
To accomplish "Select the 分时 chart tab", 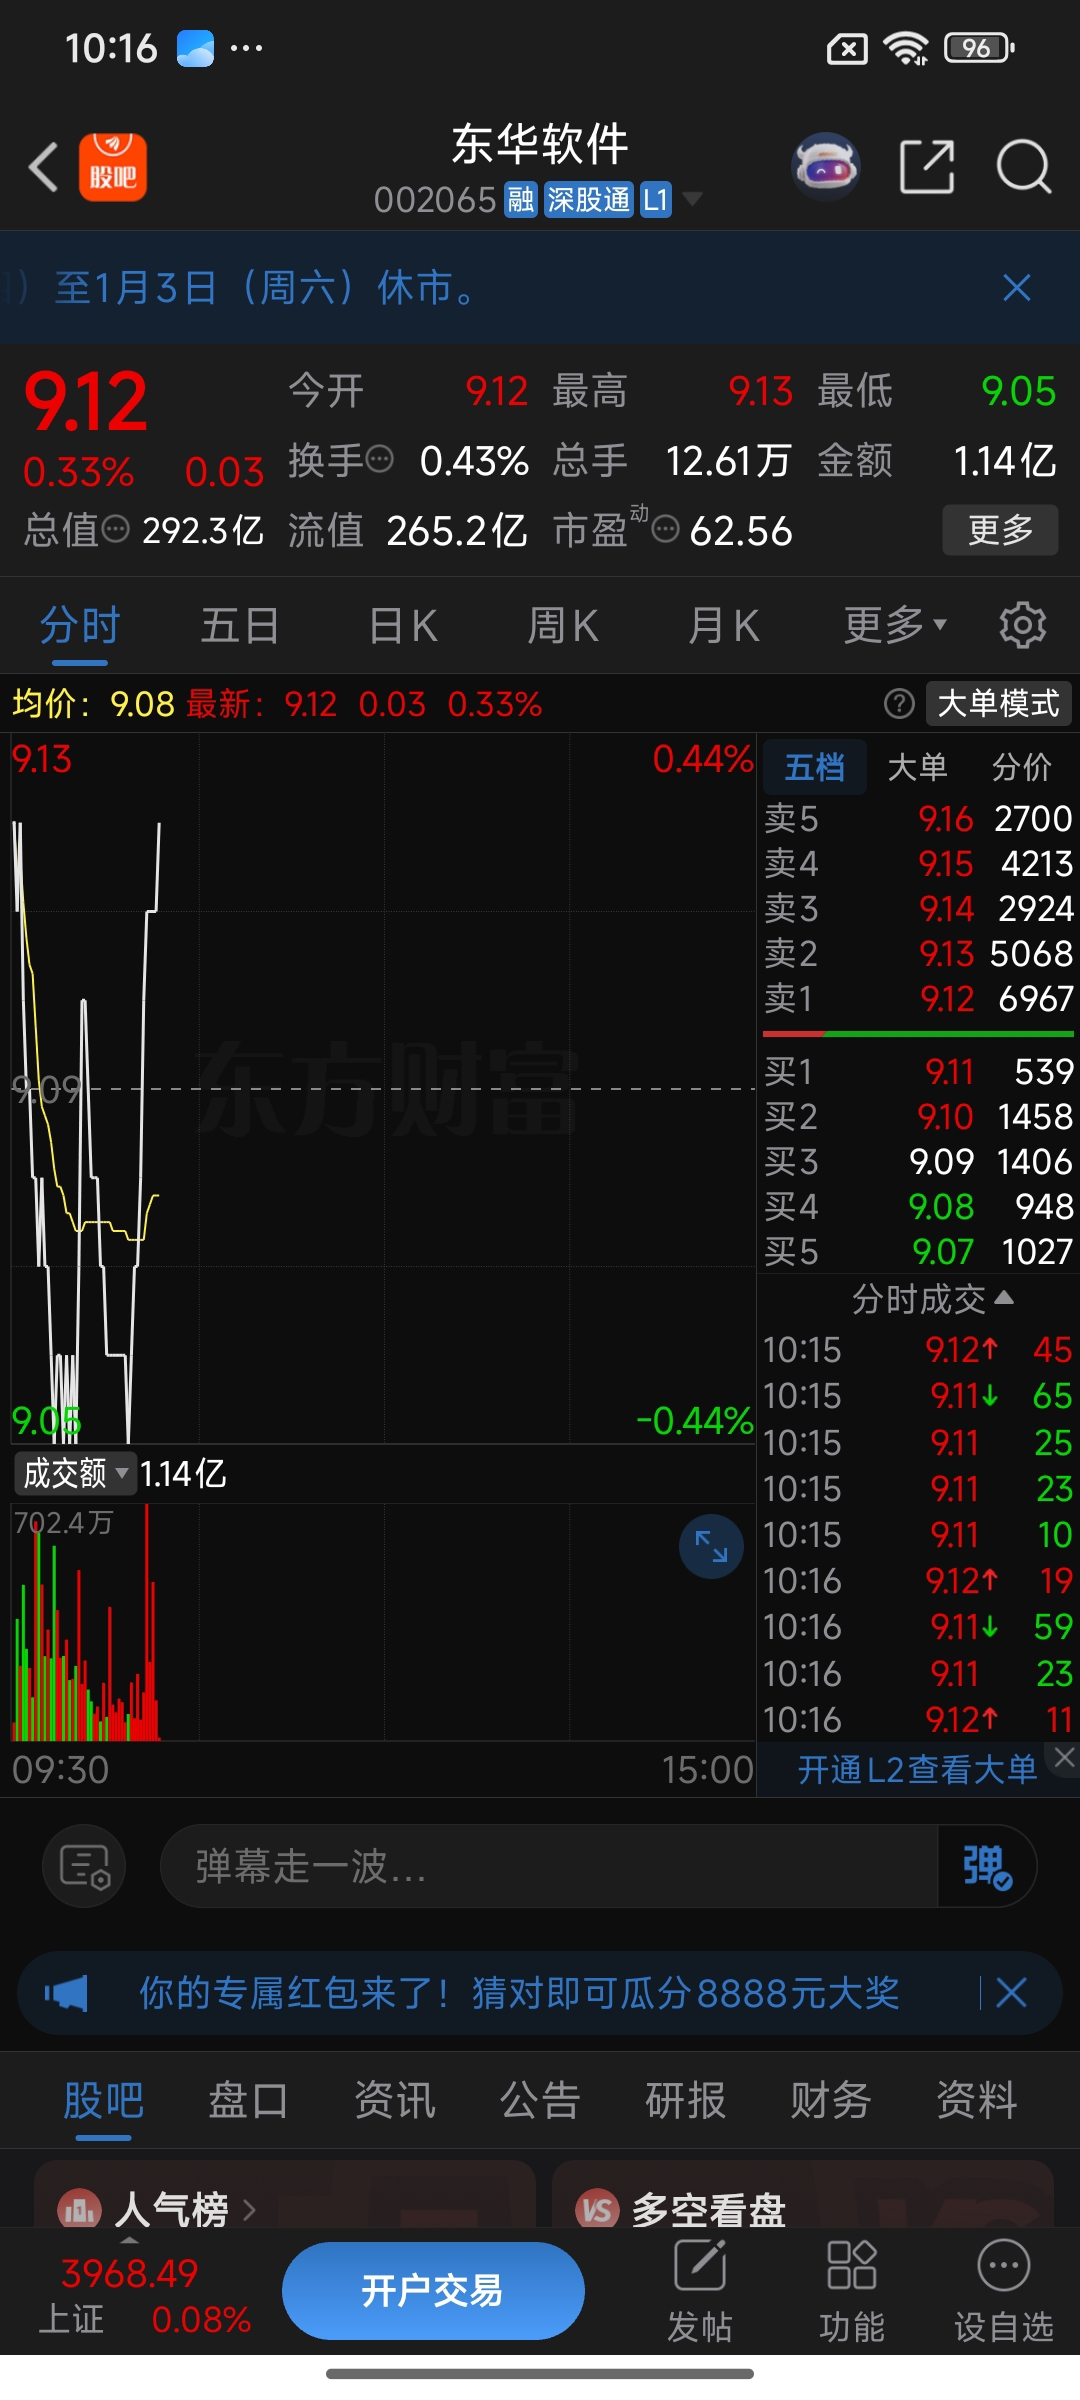I will coord(80,626).
